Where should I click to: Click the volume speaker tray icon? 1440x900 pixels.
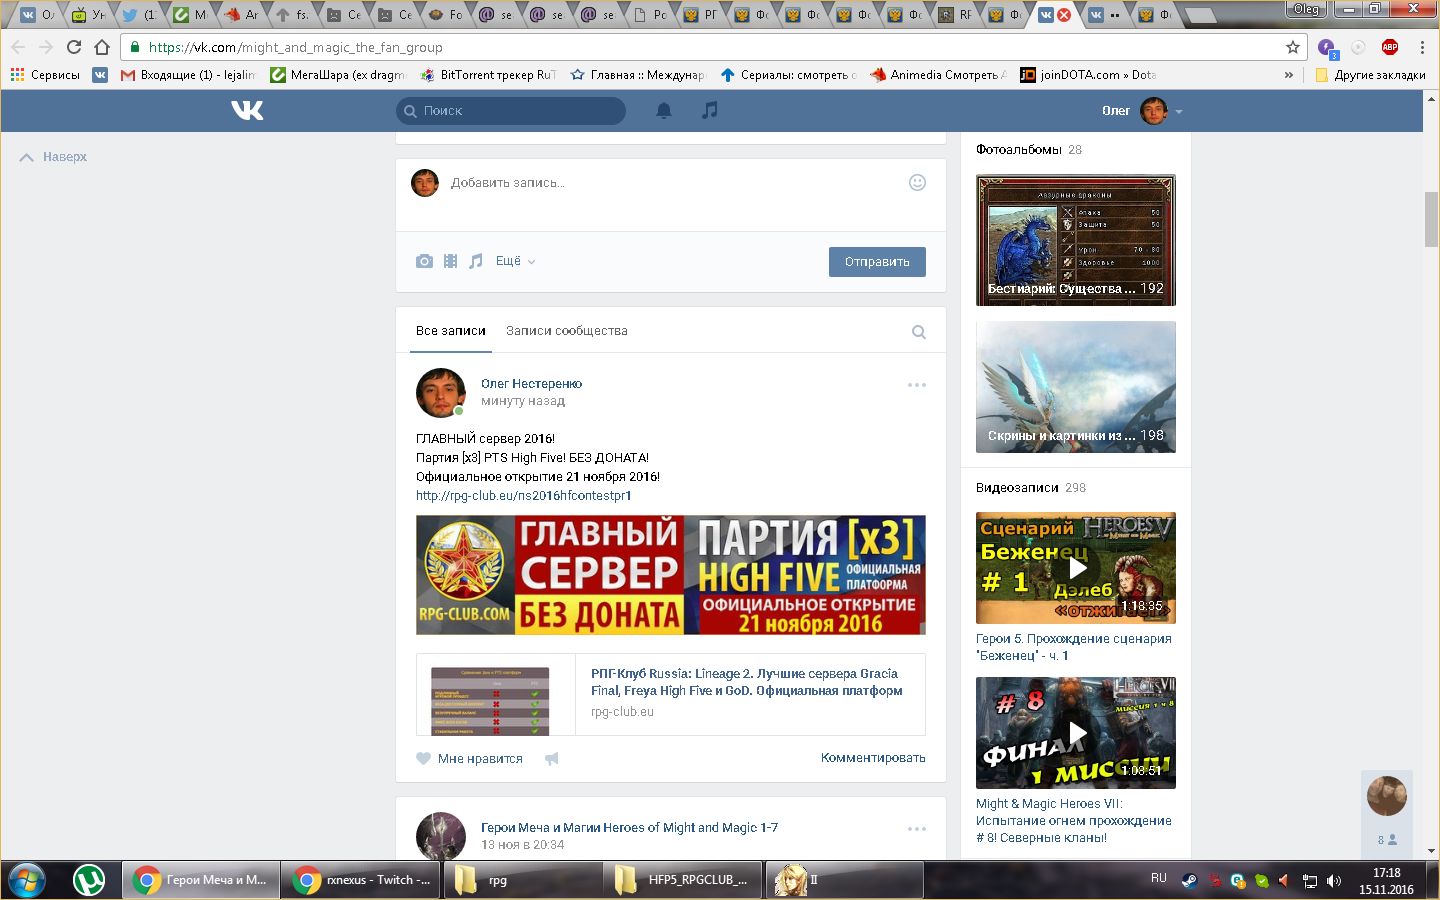pos(1334,881)
